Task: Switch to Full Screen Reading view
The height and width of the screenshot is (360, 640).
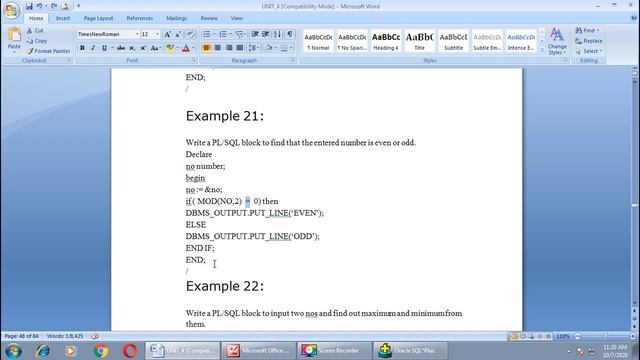Action: click(x=522, y=336)
